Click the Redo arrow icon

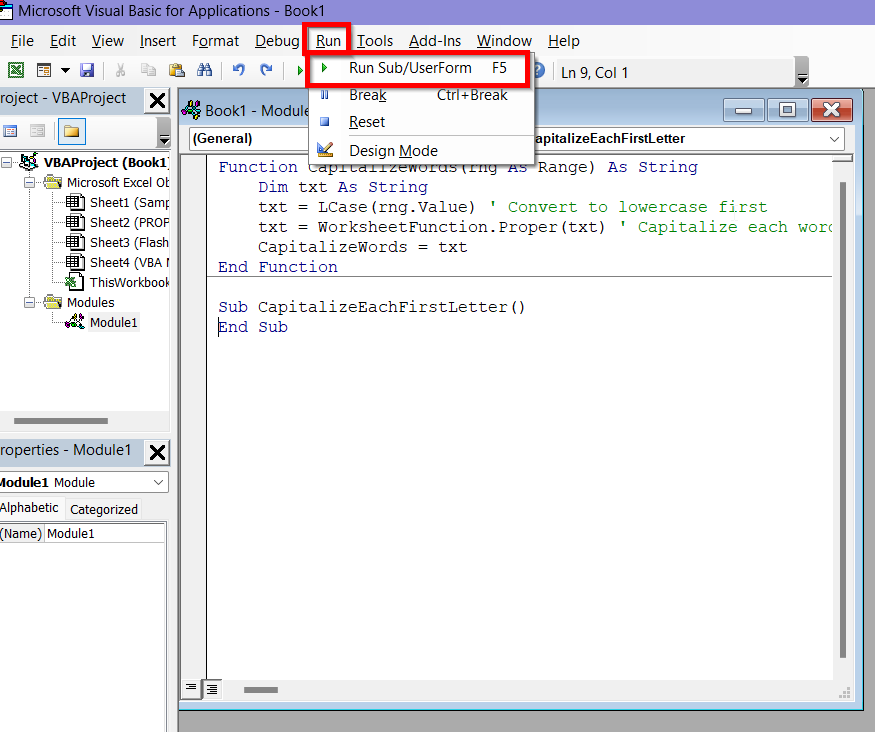coord(266,70)
